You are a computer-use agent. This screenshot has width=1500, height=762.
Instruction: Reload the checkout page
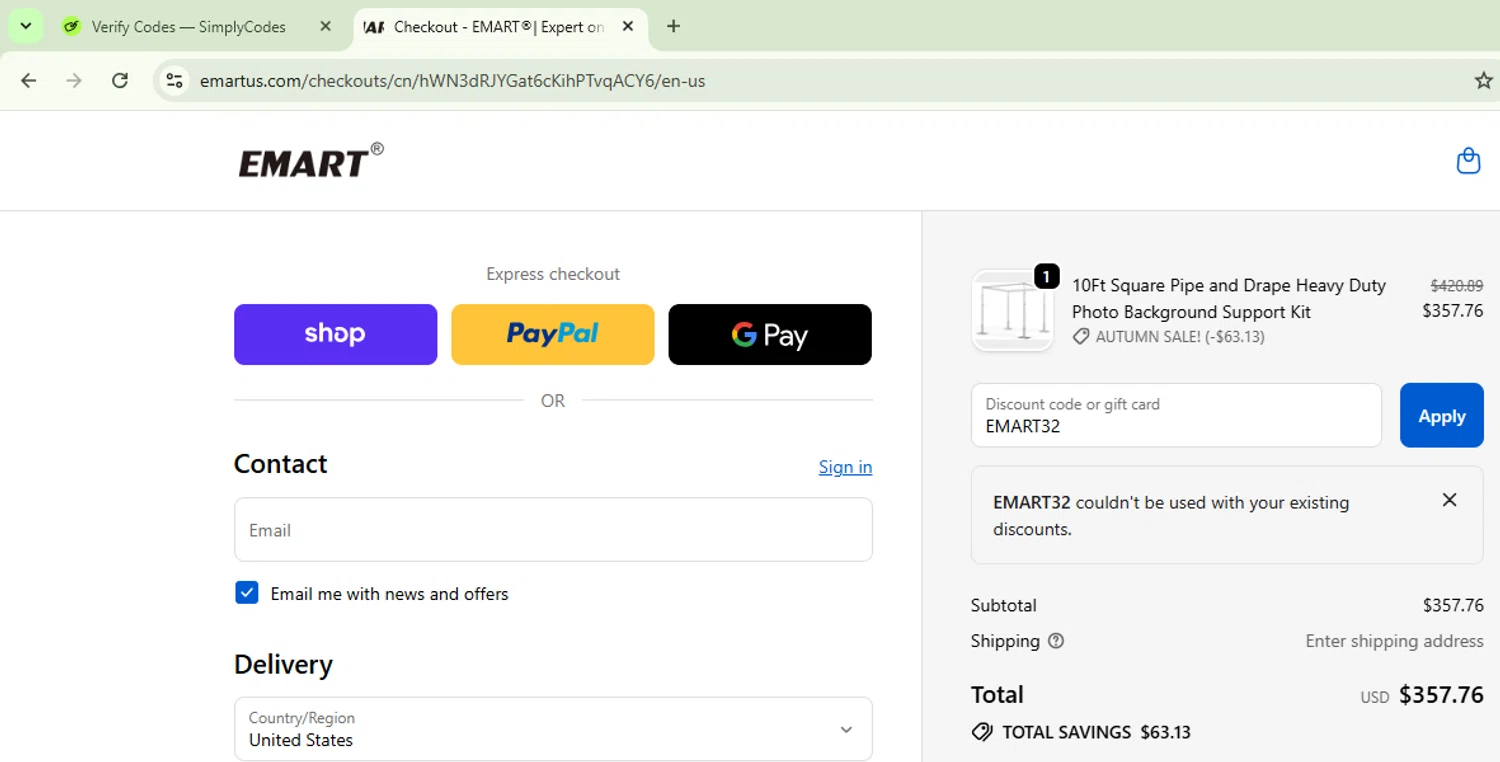pos(120,81)
